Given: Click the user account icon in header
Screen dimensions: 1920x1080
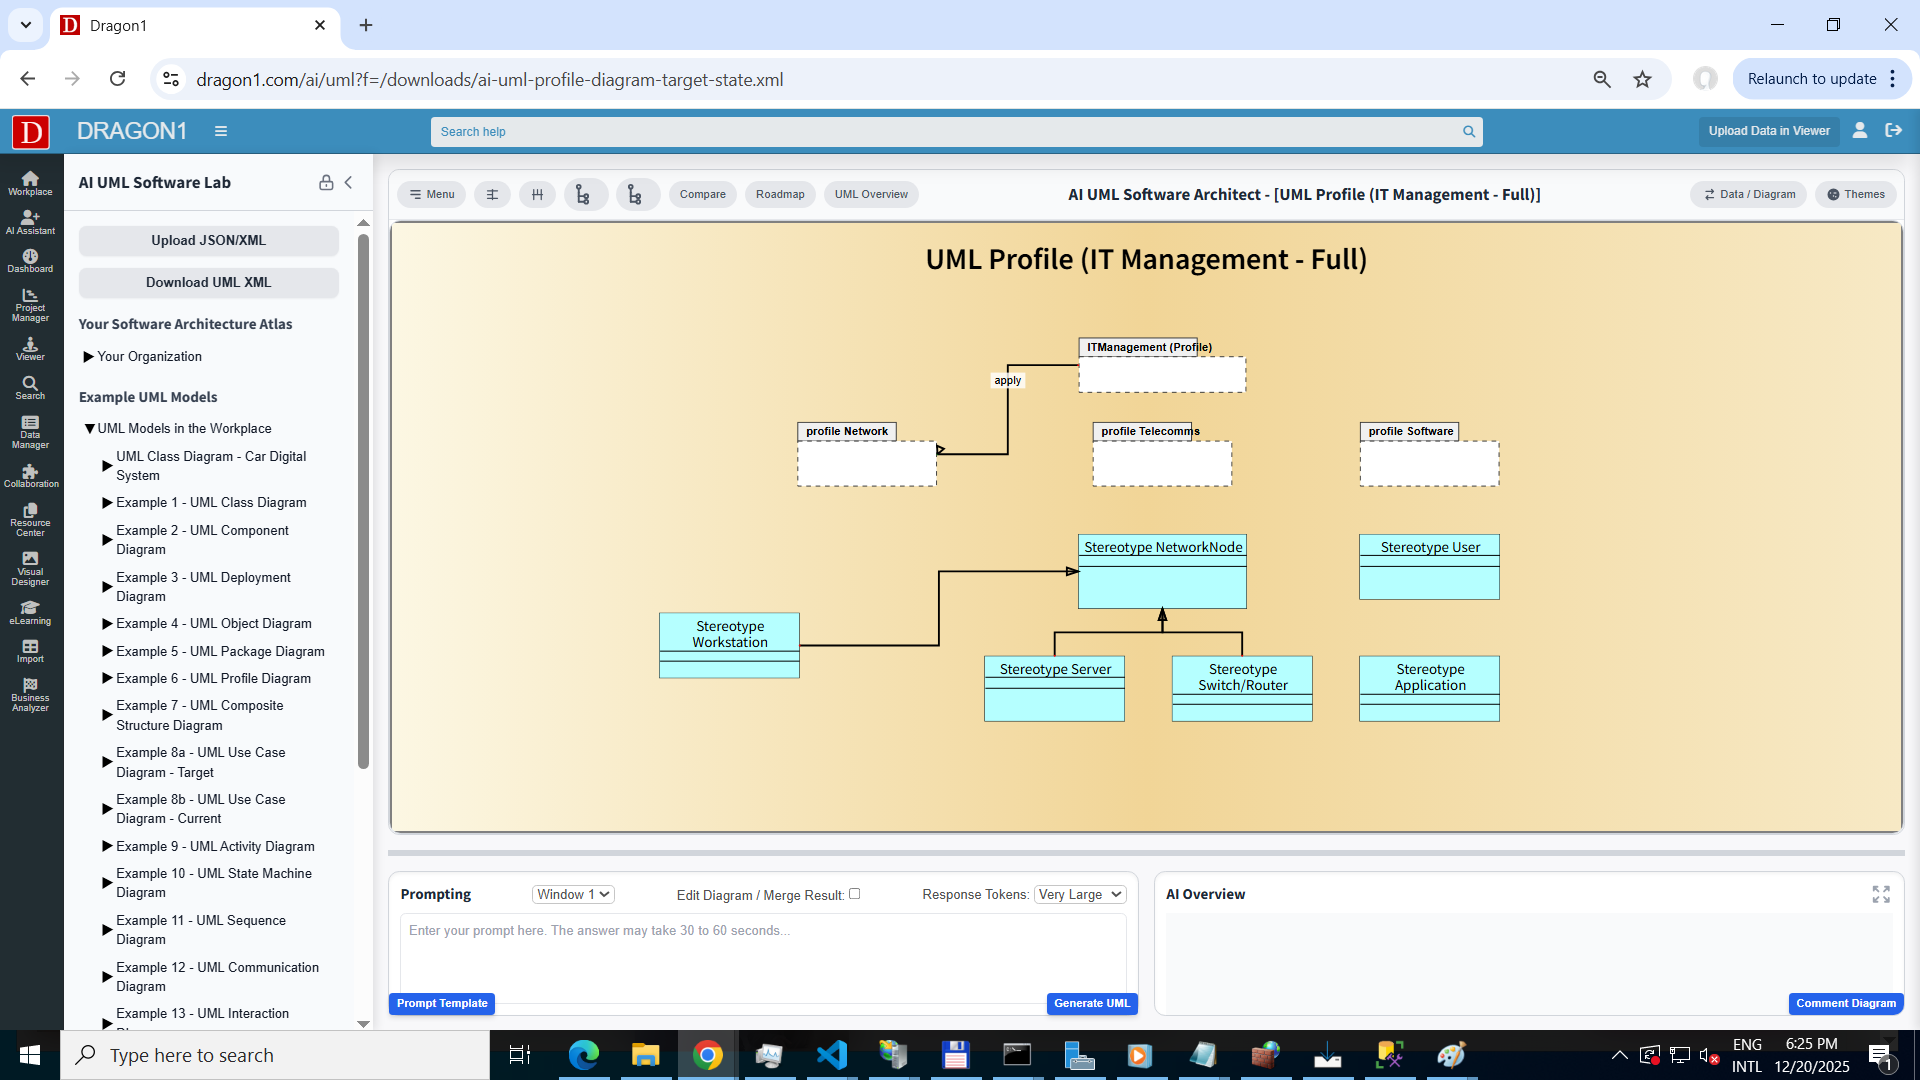Looking at the screenshot, I should [1860, 131].
